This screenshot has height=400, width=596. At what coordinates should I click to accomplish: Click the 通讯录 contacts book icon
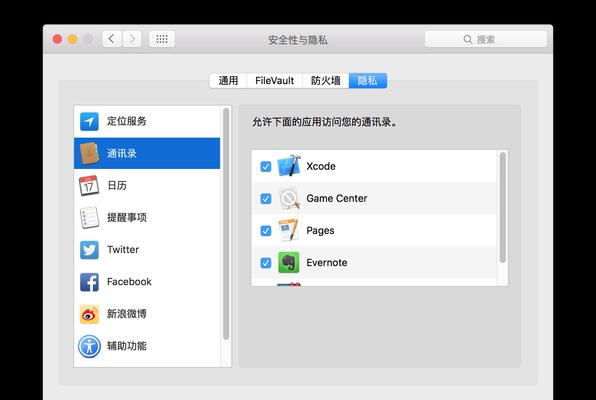coord(89,153)
